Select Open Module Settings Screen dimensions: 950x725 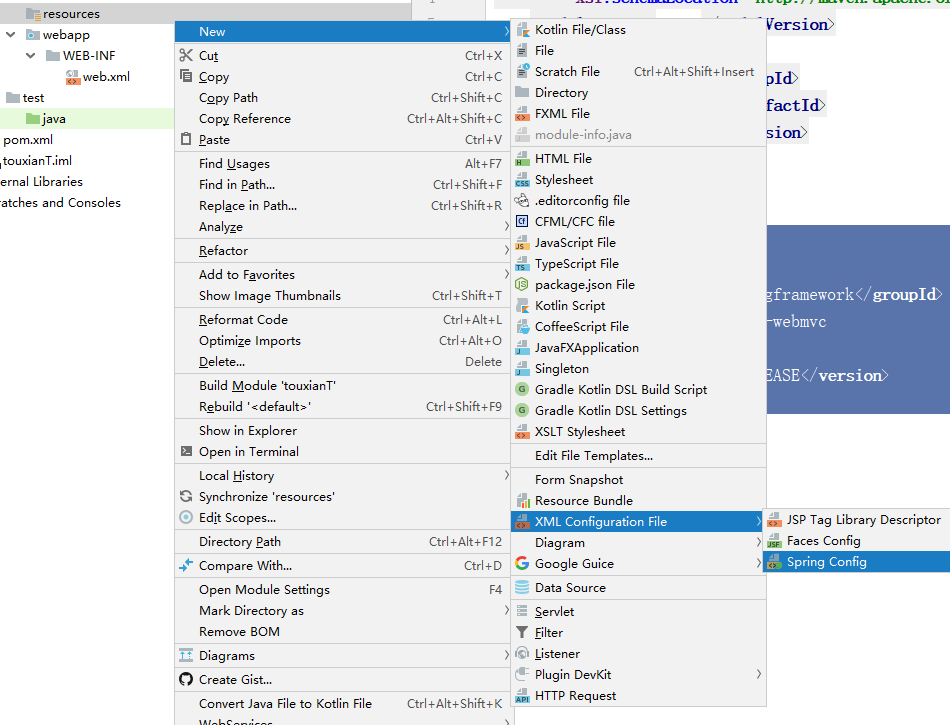[x=343, y=589]
